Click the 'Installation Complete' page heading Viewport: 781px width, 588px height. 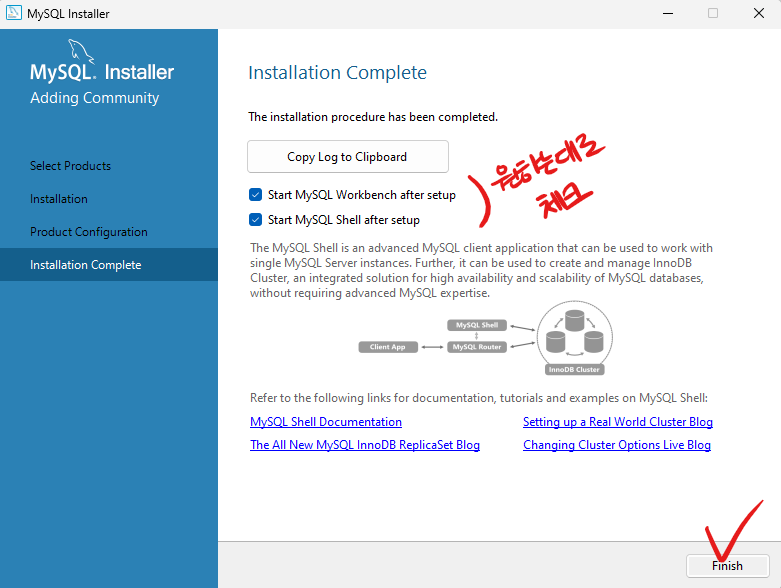click(337, 73)
